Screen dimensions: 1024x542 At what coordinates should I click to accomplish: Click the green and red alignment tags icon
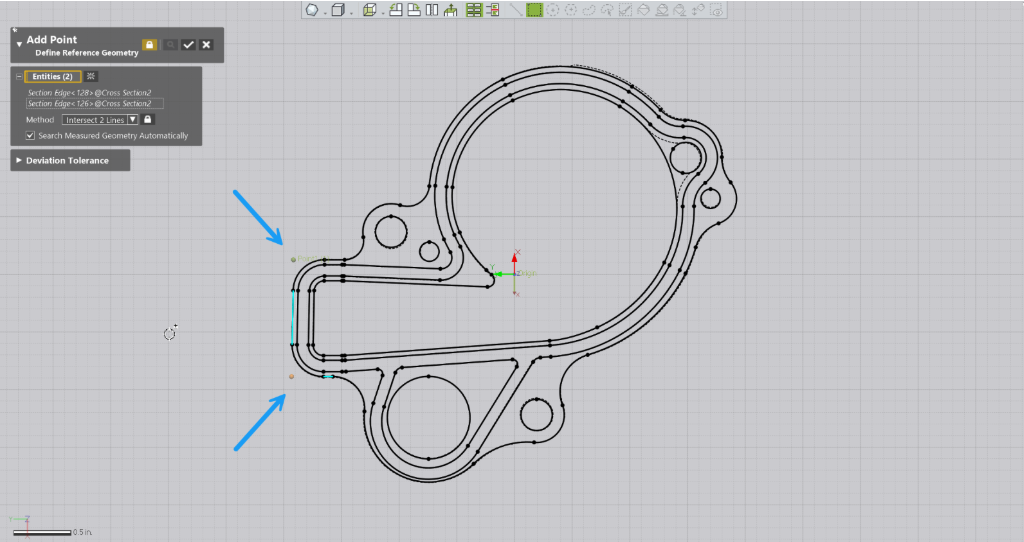pyautogui.click(x=493, y=10)
